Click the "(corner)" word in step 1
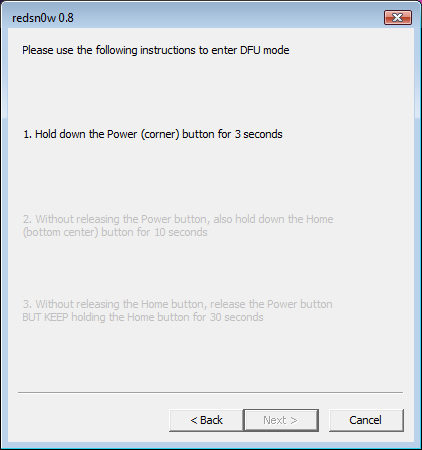The width and height of the screenshot is (422, 450). click(x=160, y=134)
